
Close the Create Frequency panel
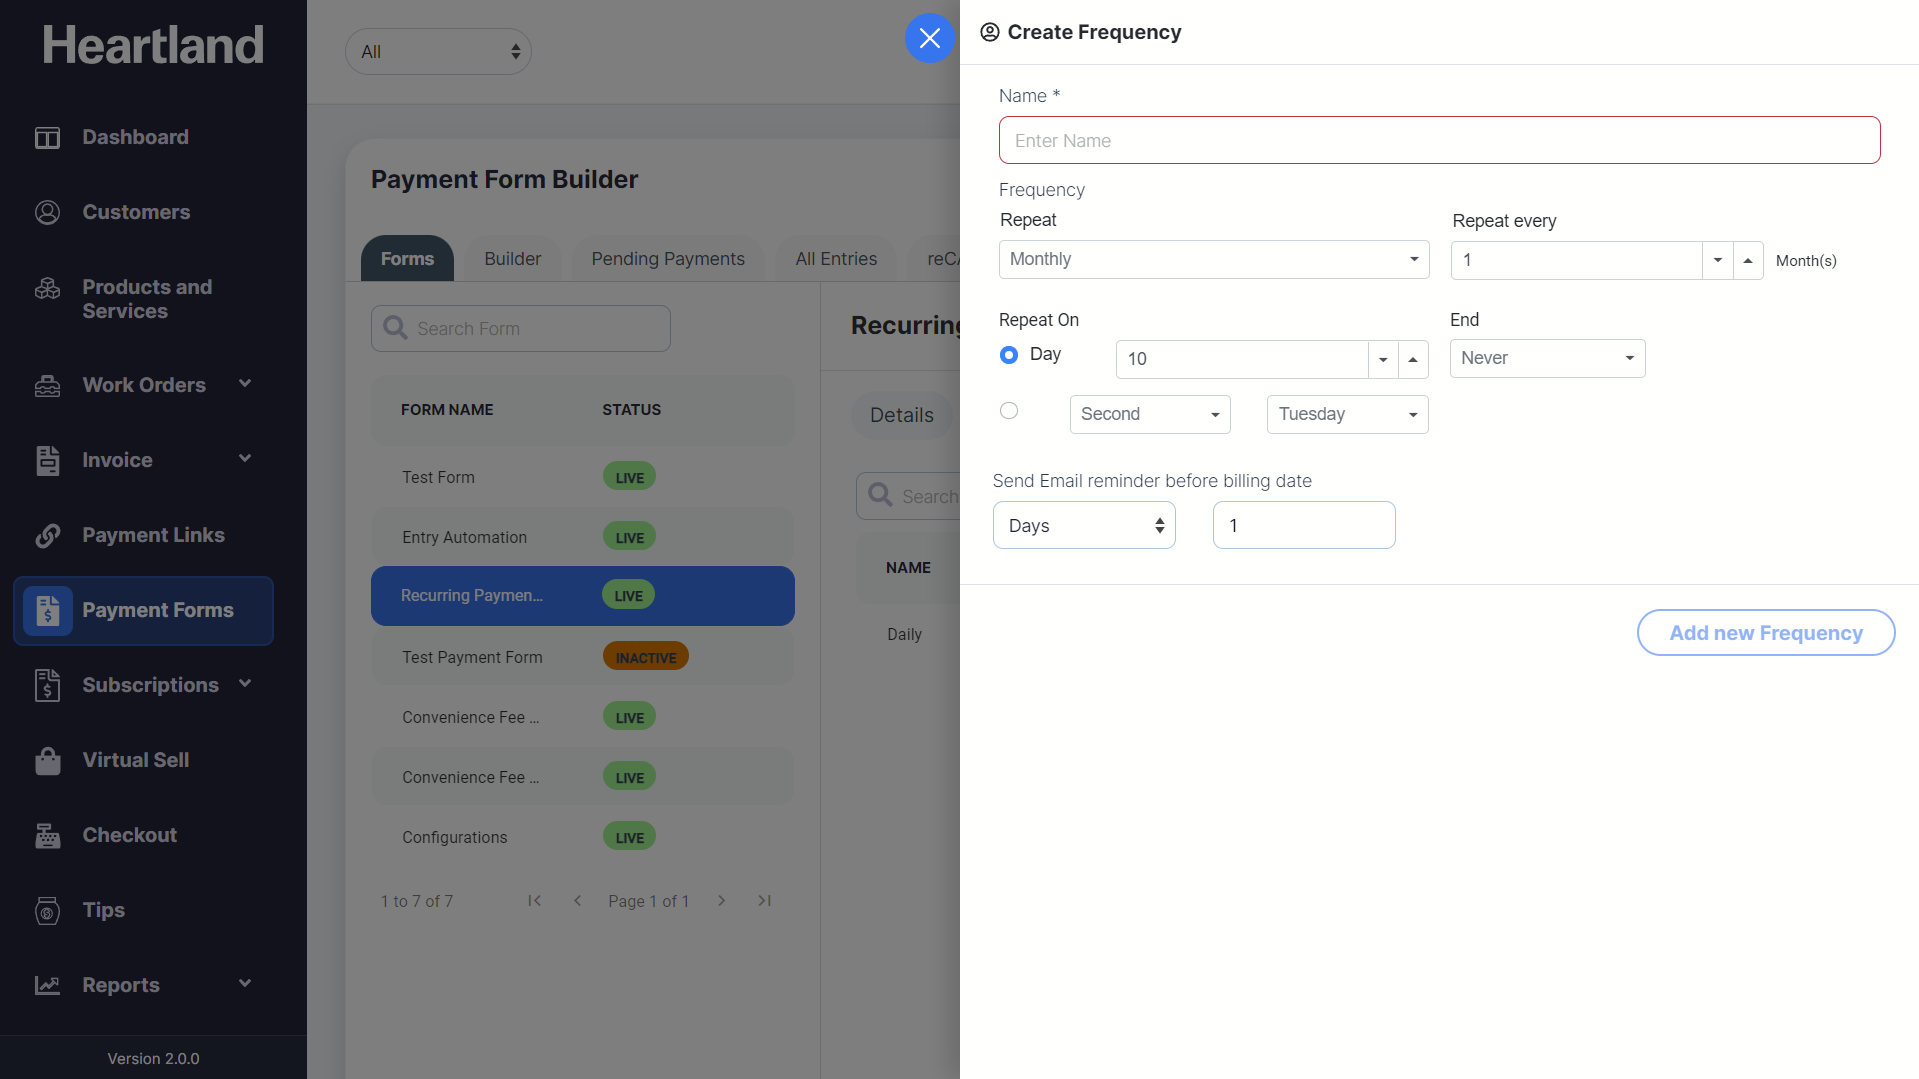click(x=929, y=38)
